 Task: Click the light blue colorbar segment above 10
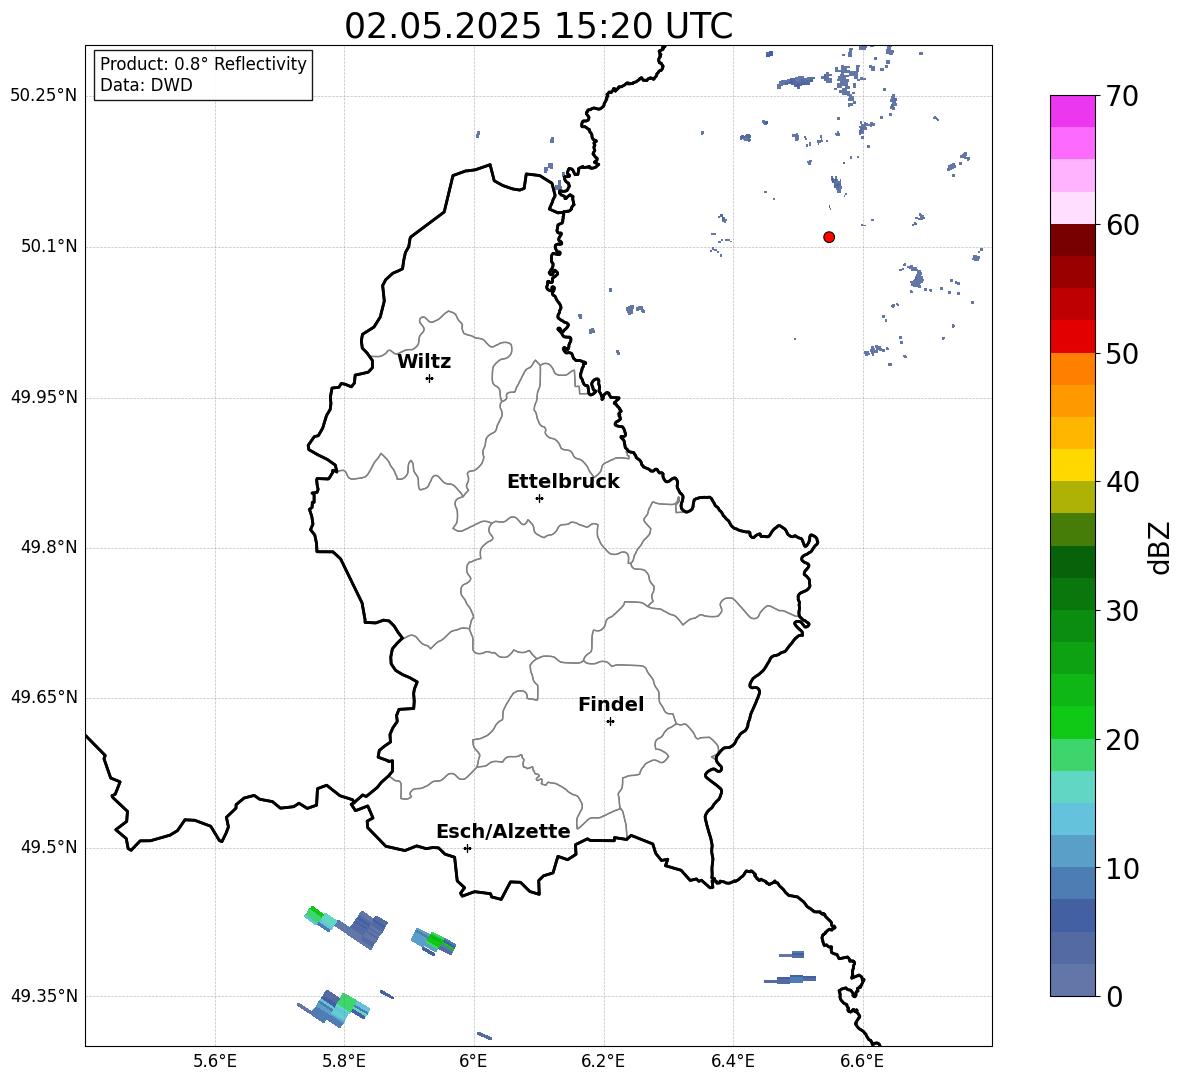(1073, 852)
